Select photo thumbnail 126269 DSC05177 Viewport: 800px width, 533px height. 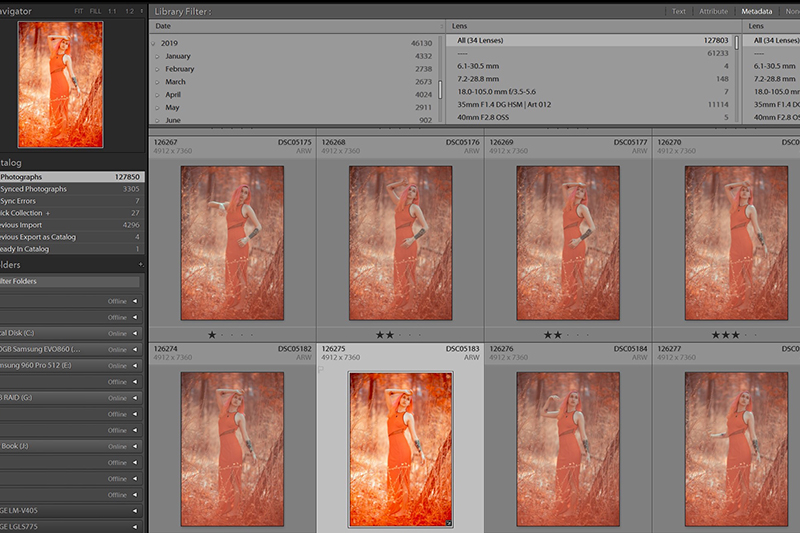coord(568,243)
